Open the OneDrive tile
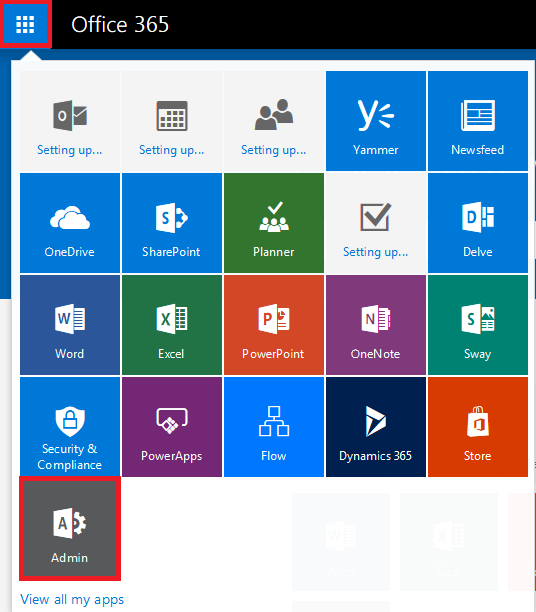The width and height of the screenshot is (536, 612). point(70,223)
